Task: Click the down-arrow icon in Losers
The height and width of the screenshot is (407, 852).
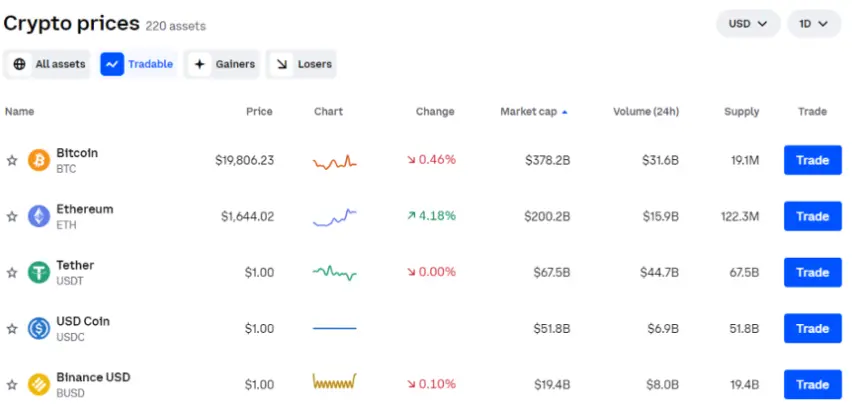Action: 281,64
